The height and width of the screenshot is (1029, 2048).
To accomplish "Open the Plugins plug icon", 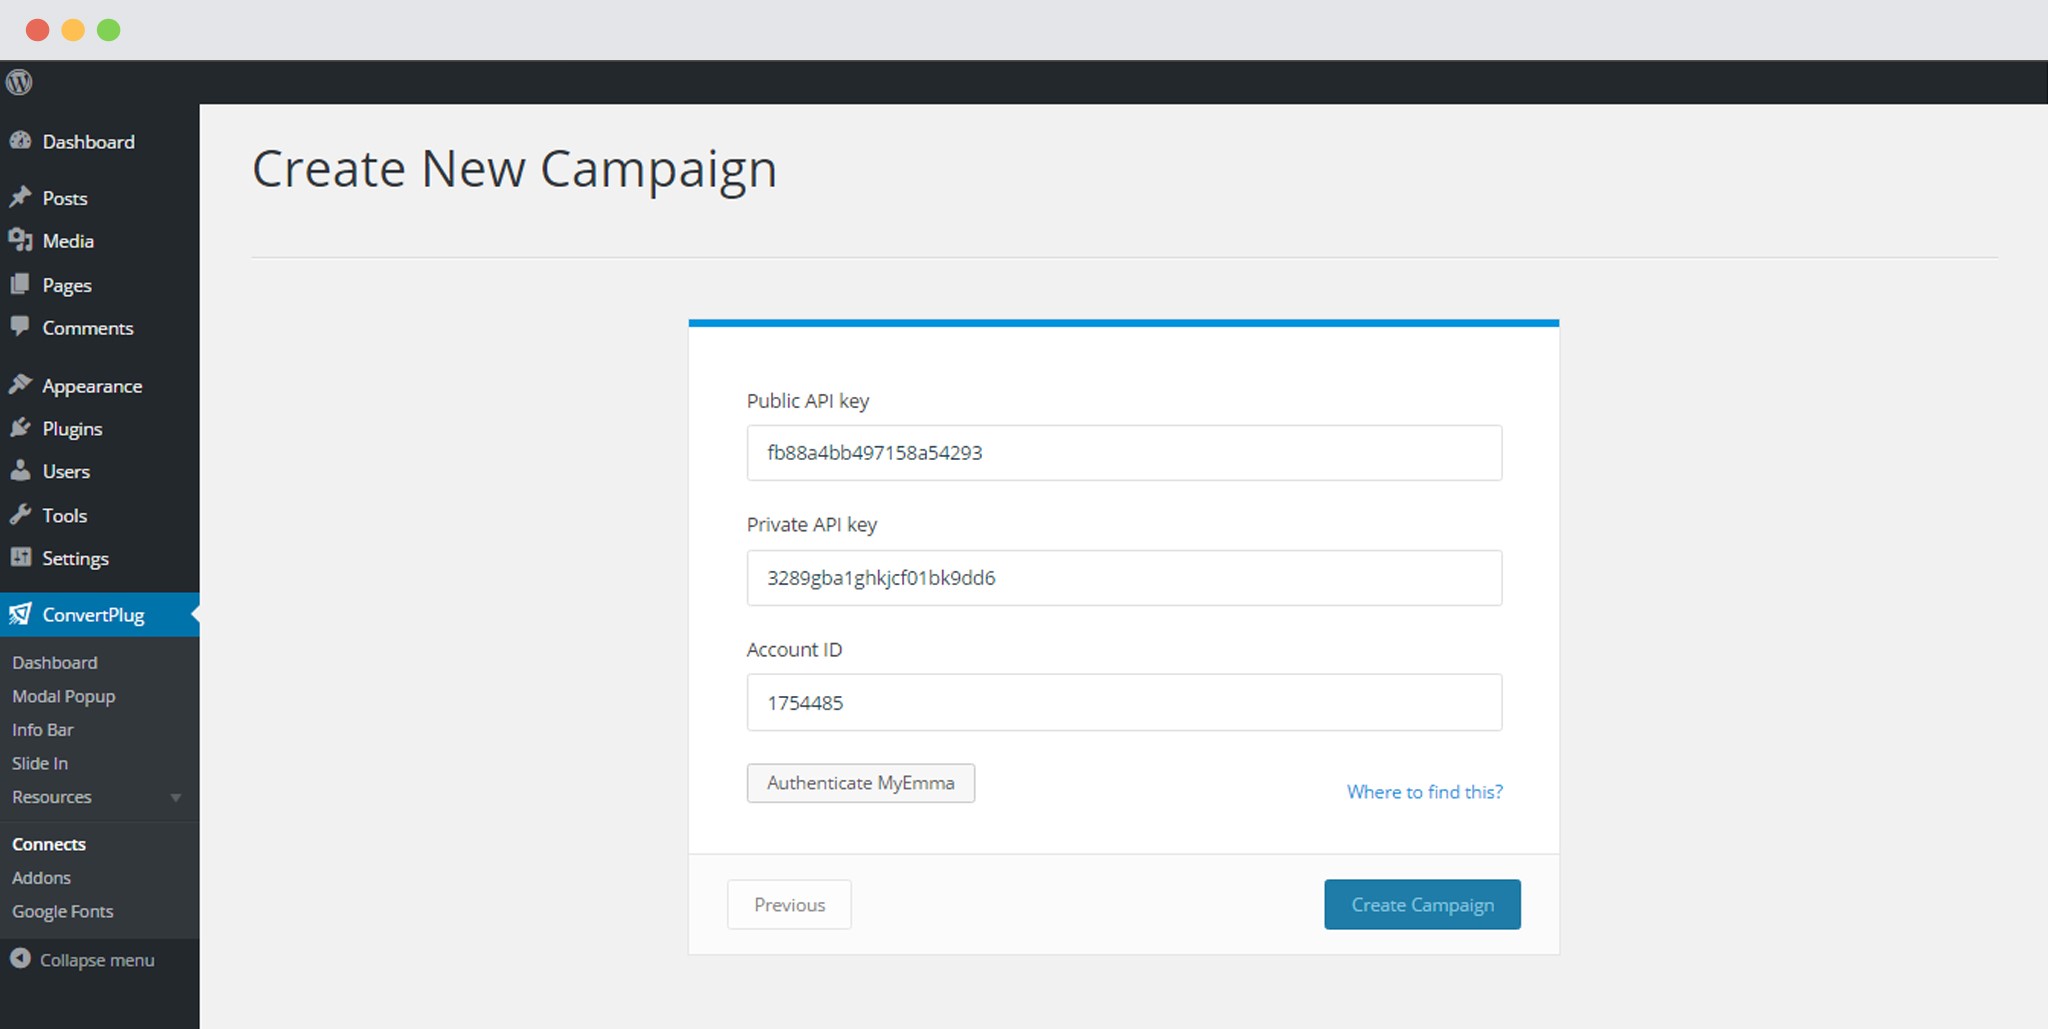I will [20, 428].
